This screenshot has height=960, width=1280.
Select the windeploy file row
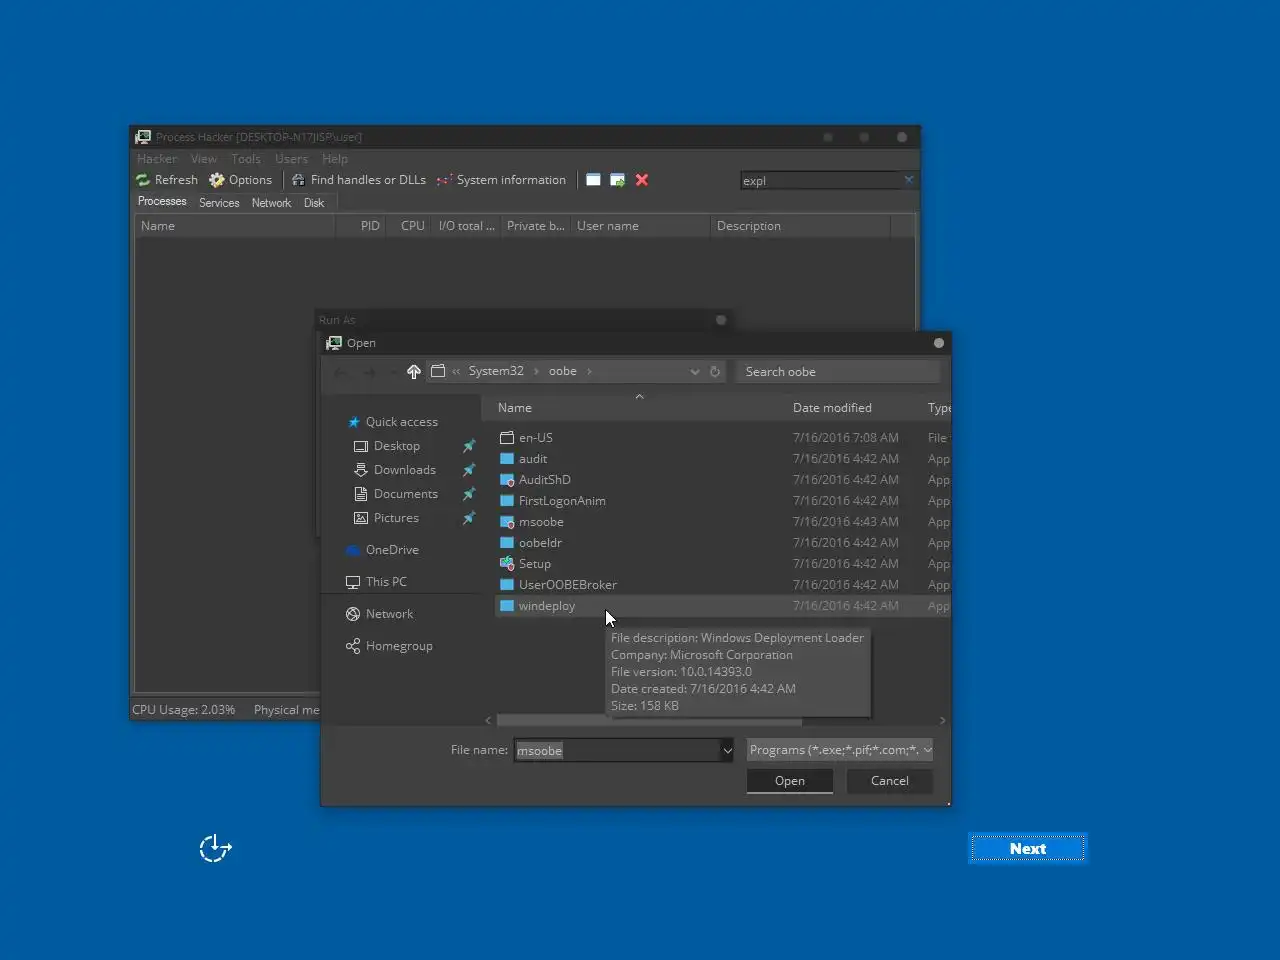[x=722, y=606]
